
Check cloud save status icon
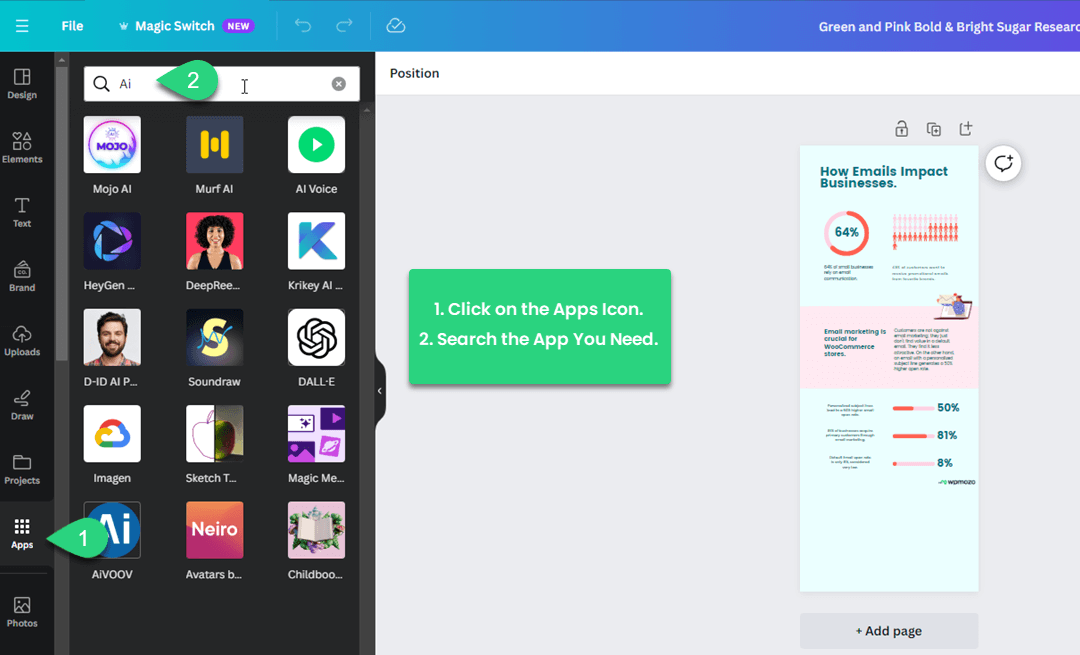pos(395,26)
